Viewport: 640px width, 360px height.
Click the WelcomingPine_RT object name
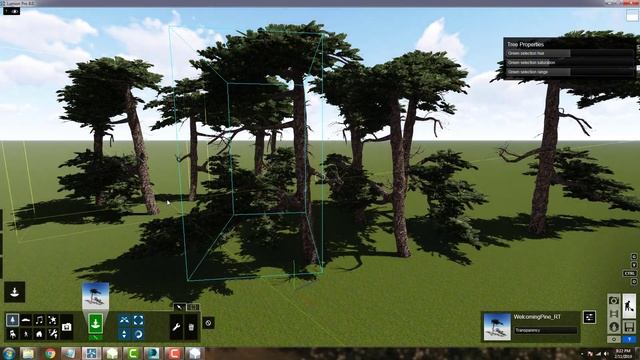[x=537, y=317]
